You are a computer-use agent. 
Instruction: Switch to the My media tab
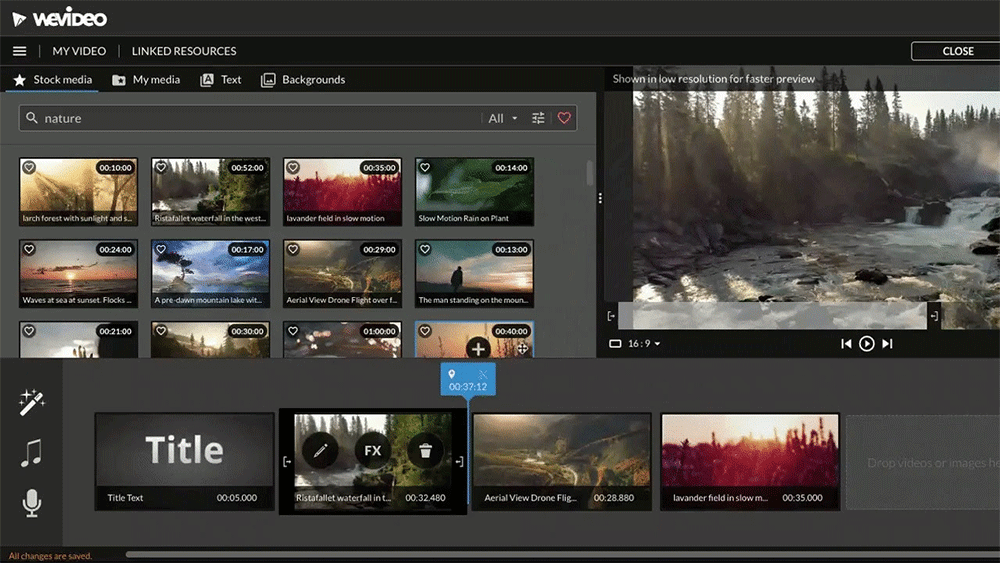[x=146, y=80]
